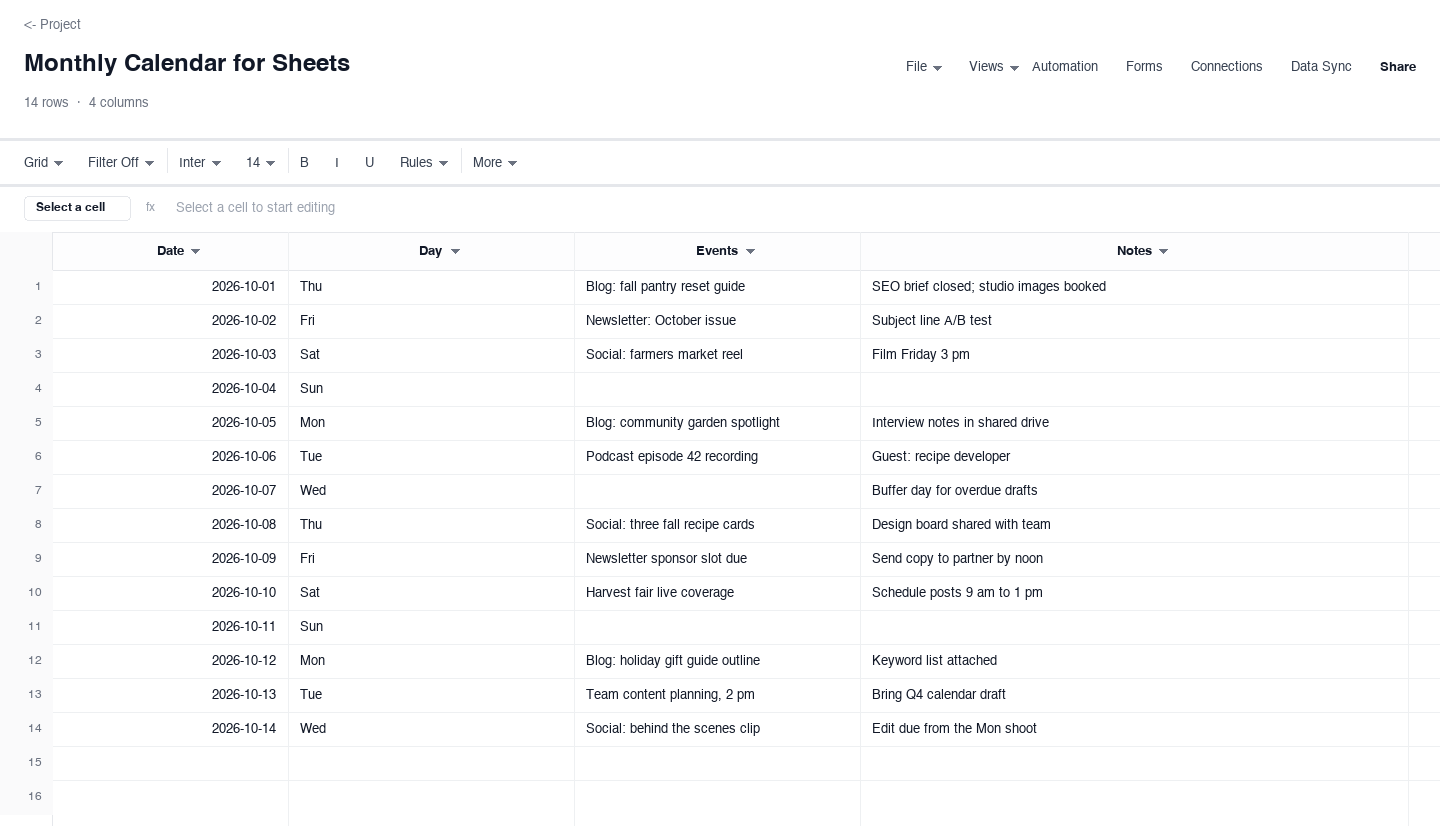Go back via the Project link
1440x826 pixels.
tap(52, 24)
